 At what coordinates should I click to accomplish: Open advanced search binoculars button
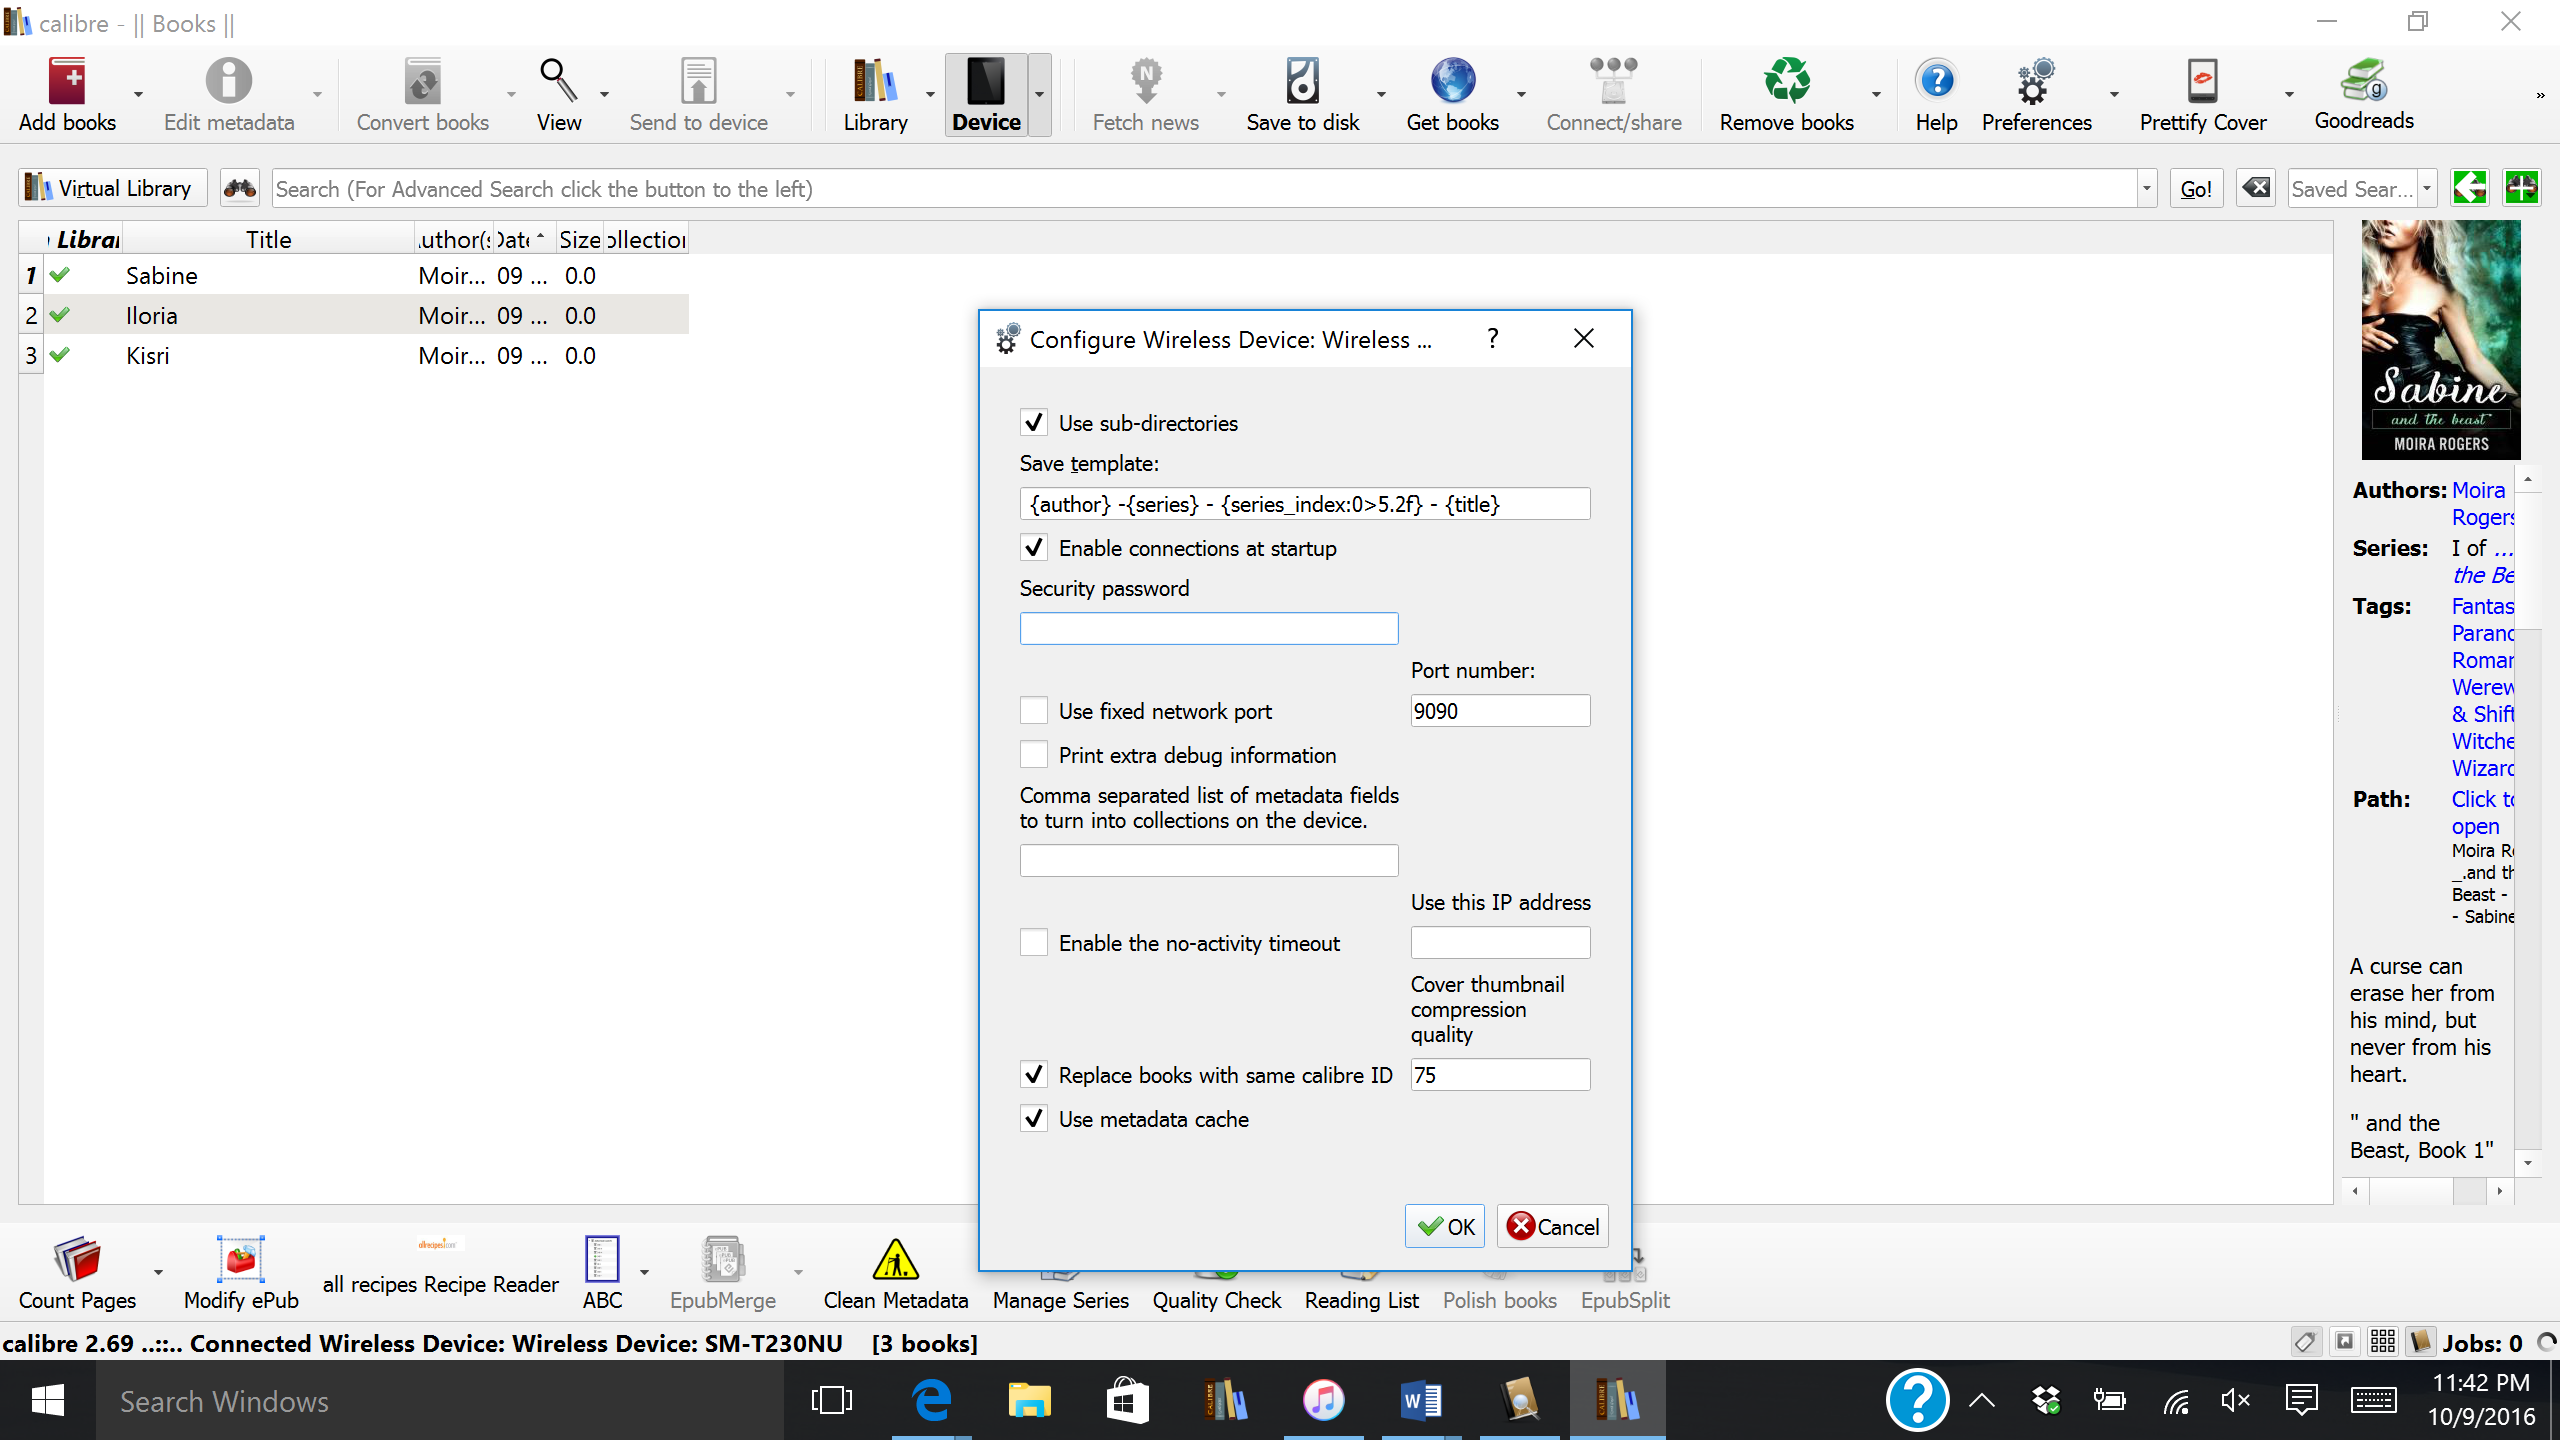(240, 188)
